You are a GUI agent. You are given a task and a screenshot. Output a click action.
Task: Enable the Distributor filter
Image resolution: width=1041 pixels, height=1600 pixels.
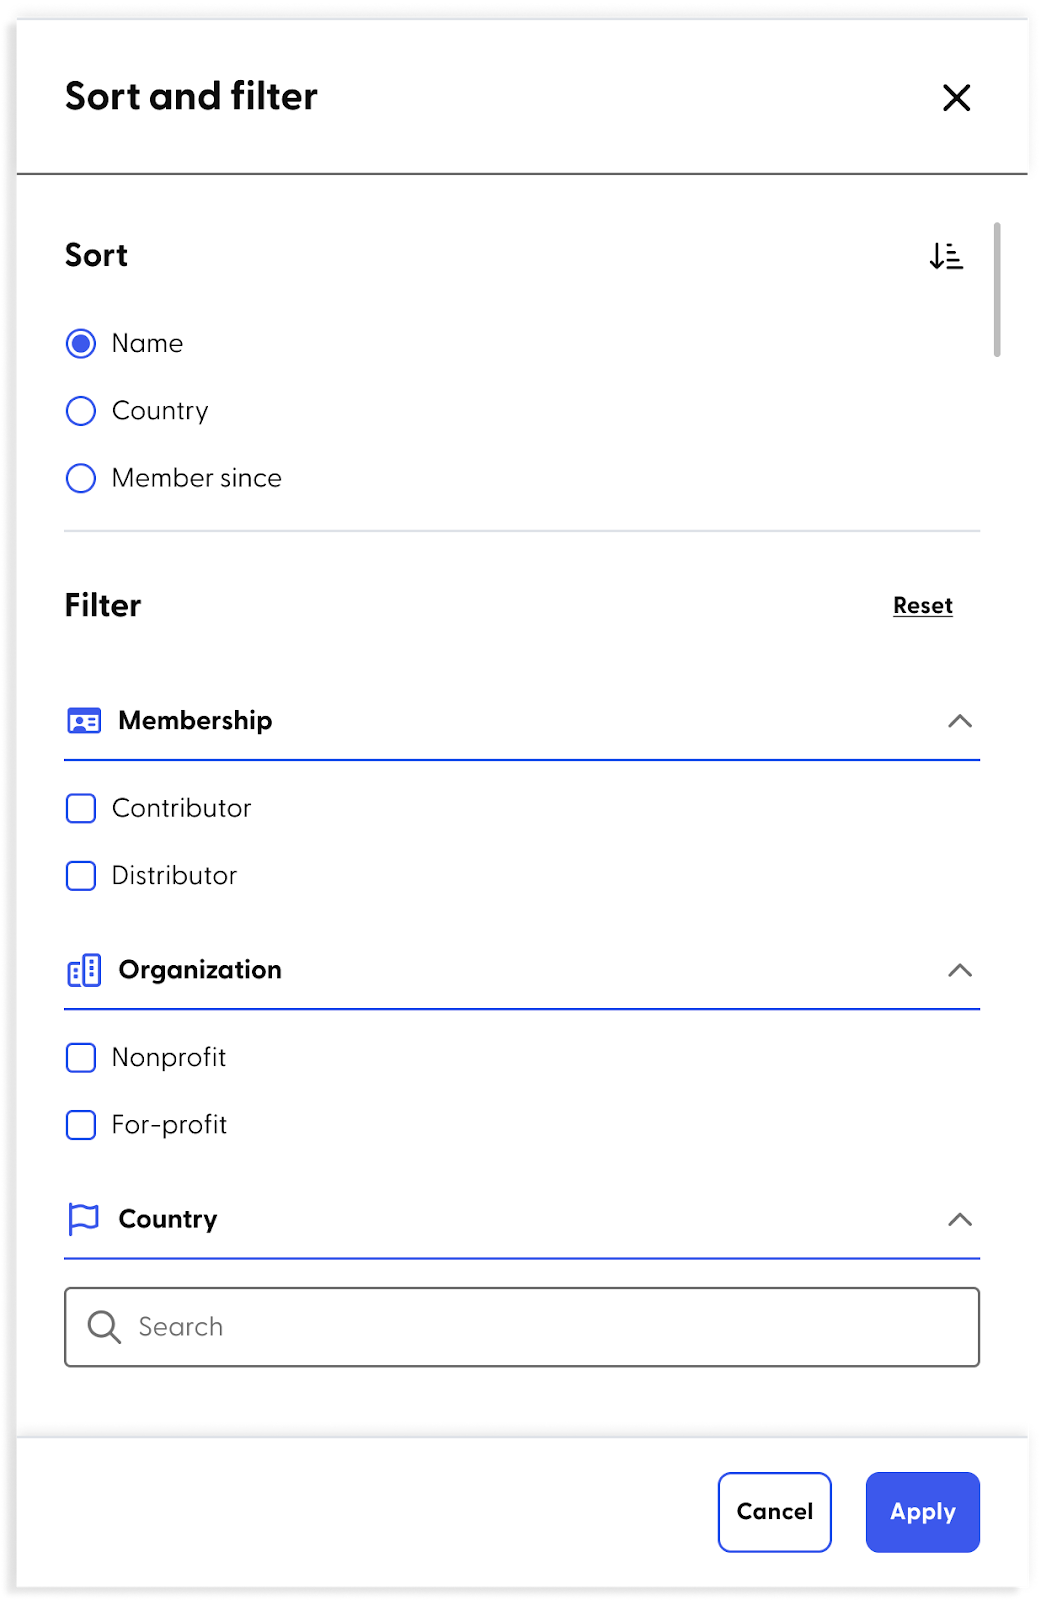[x=81, y=876]
